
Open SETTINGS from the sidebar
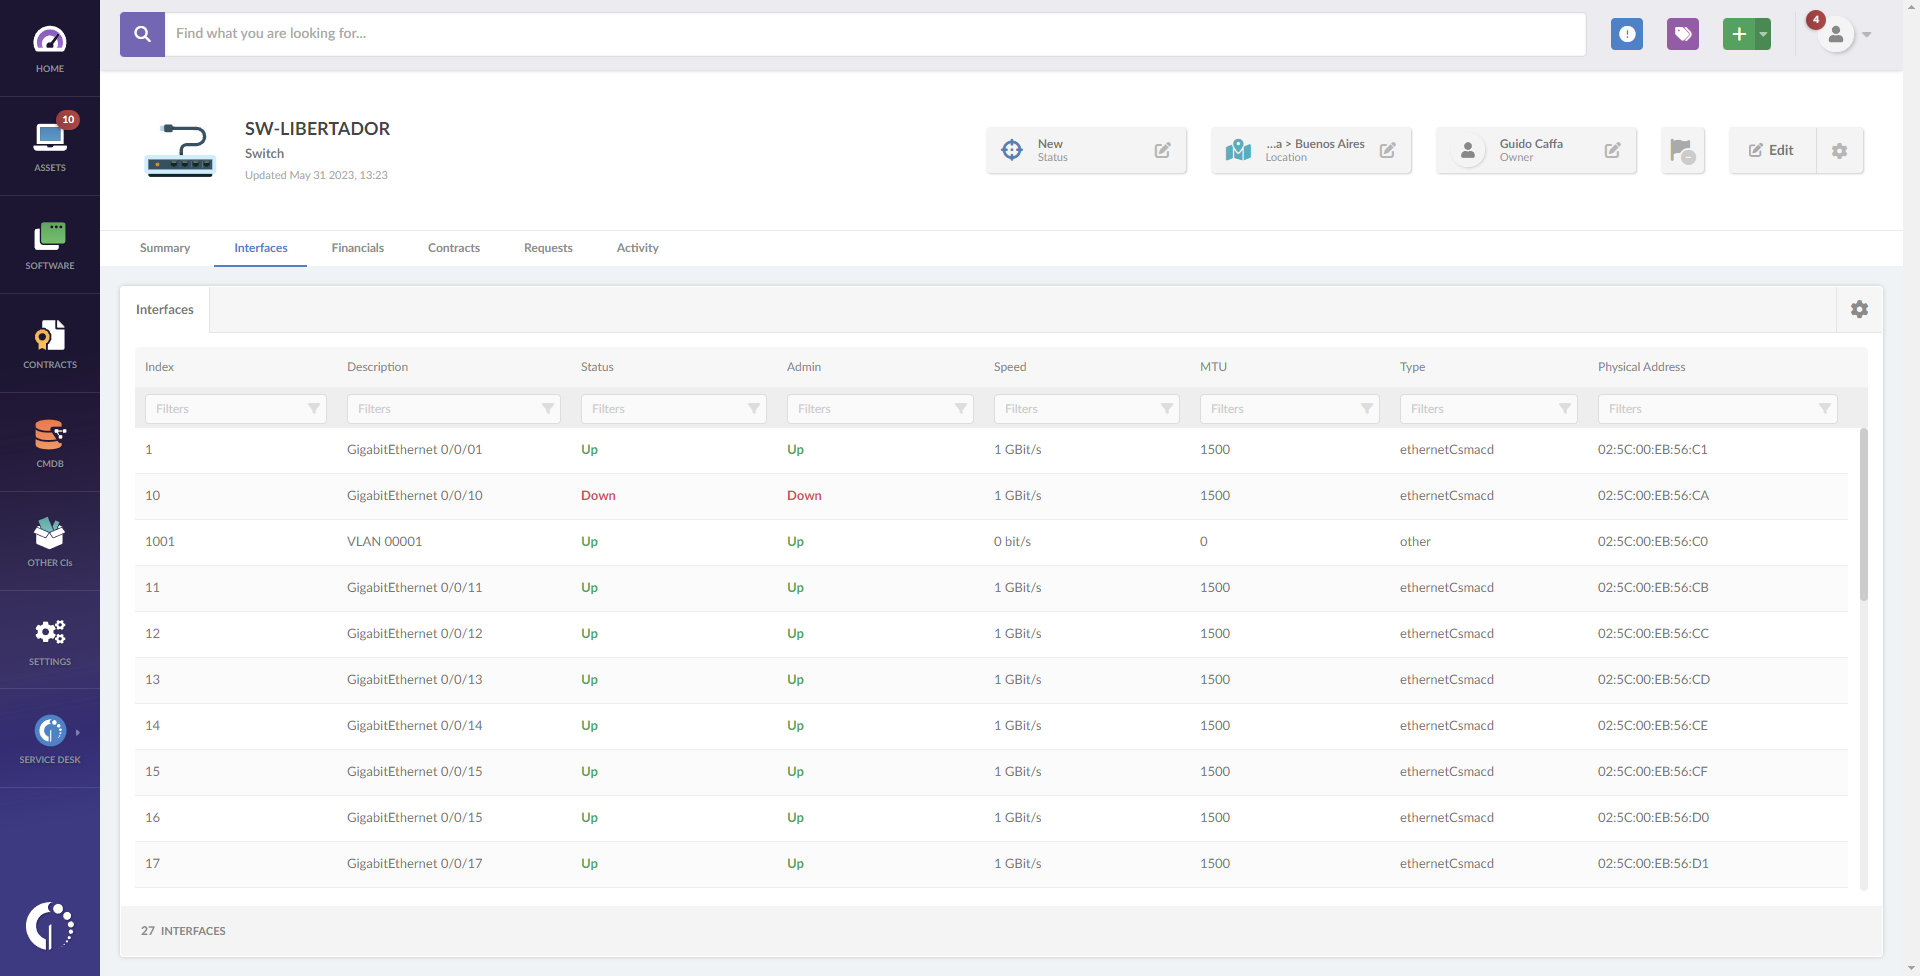pyautogui.click(x=50, y=637)
